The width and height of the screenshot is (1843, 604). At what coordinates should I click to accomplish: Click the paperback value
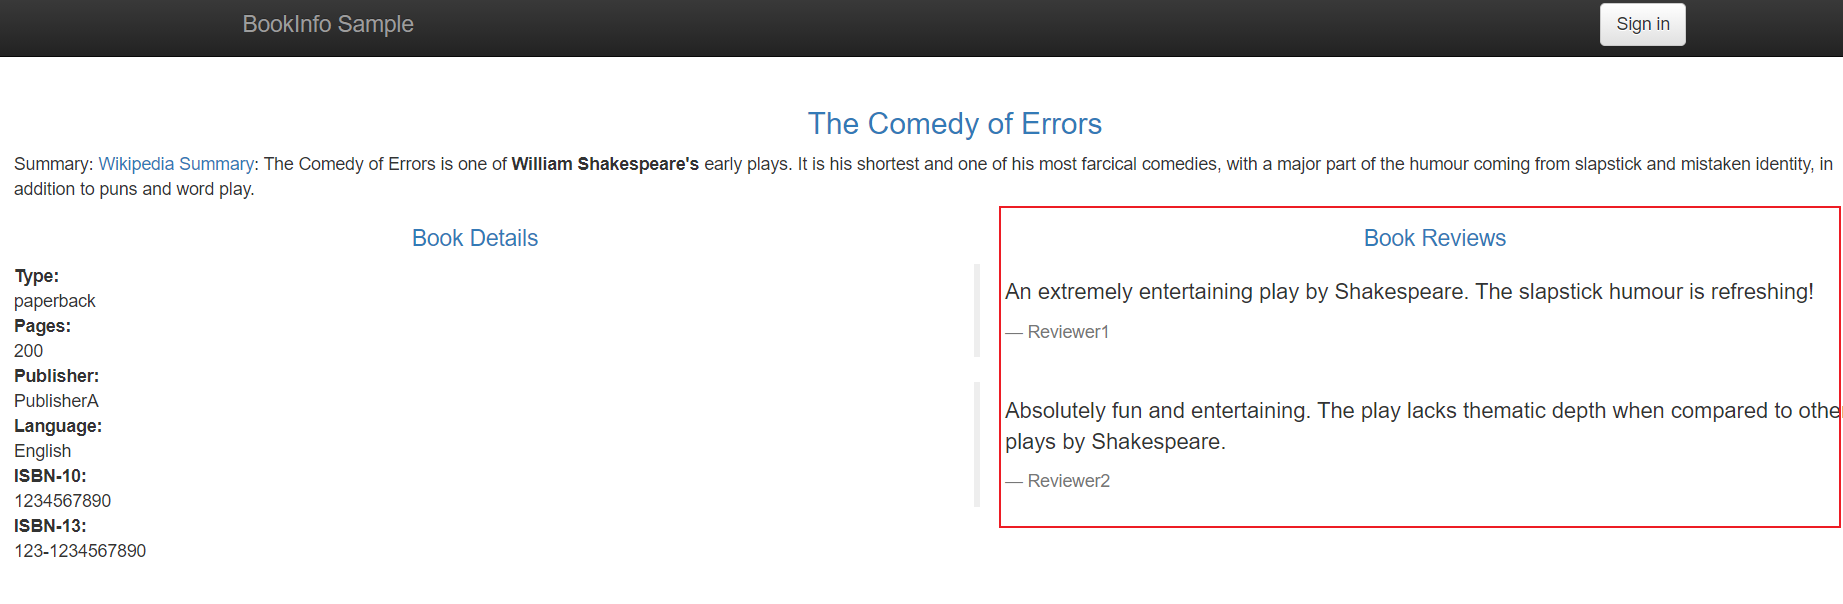55,301
